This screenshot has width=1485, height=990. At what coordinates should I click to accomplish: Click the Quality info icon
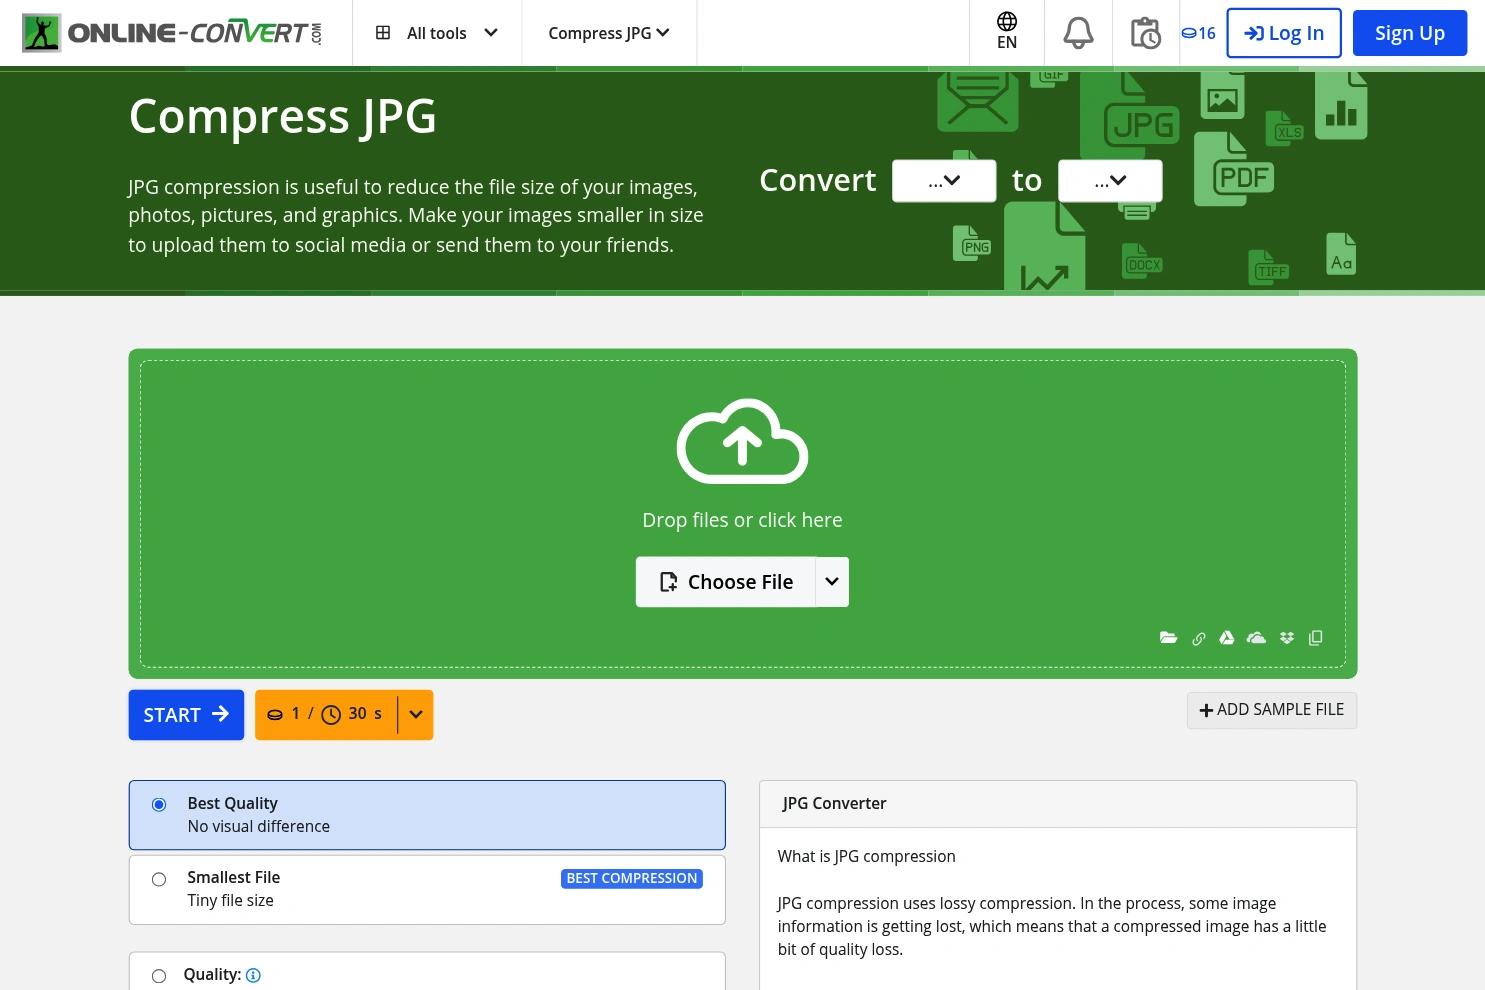[x=253, y=976]
